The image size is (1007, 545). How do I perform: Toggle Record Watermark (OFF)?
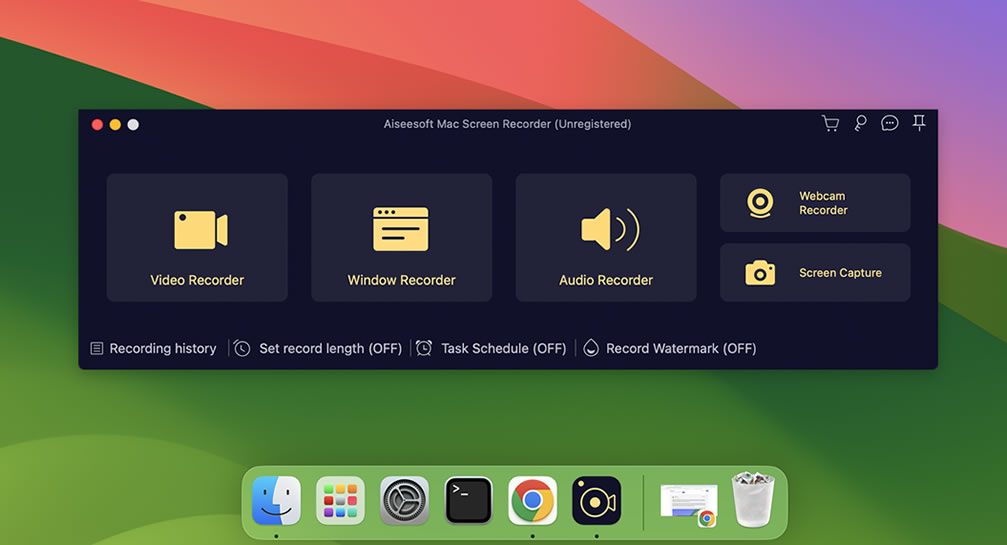tap(670, 349)
